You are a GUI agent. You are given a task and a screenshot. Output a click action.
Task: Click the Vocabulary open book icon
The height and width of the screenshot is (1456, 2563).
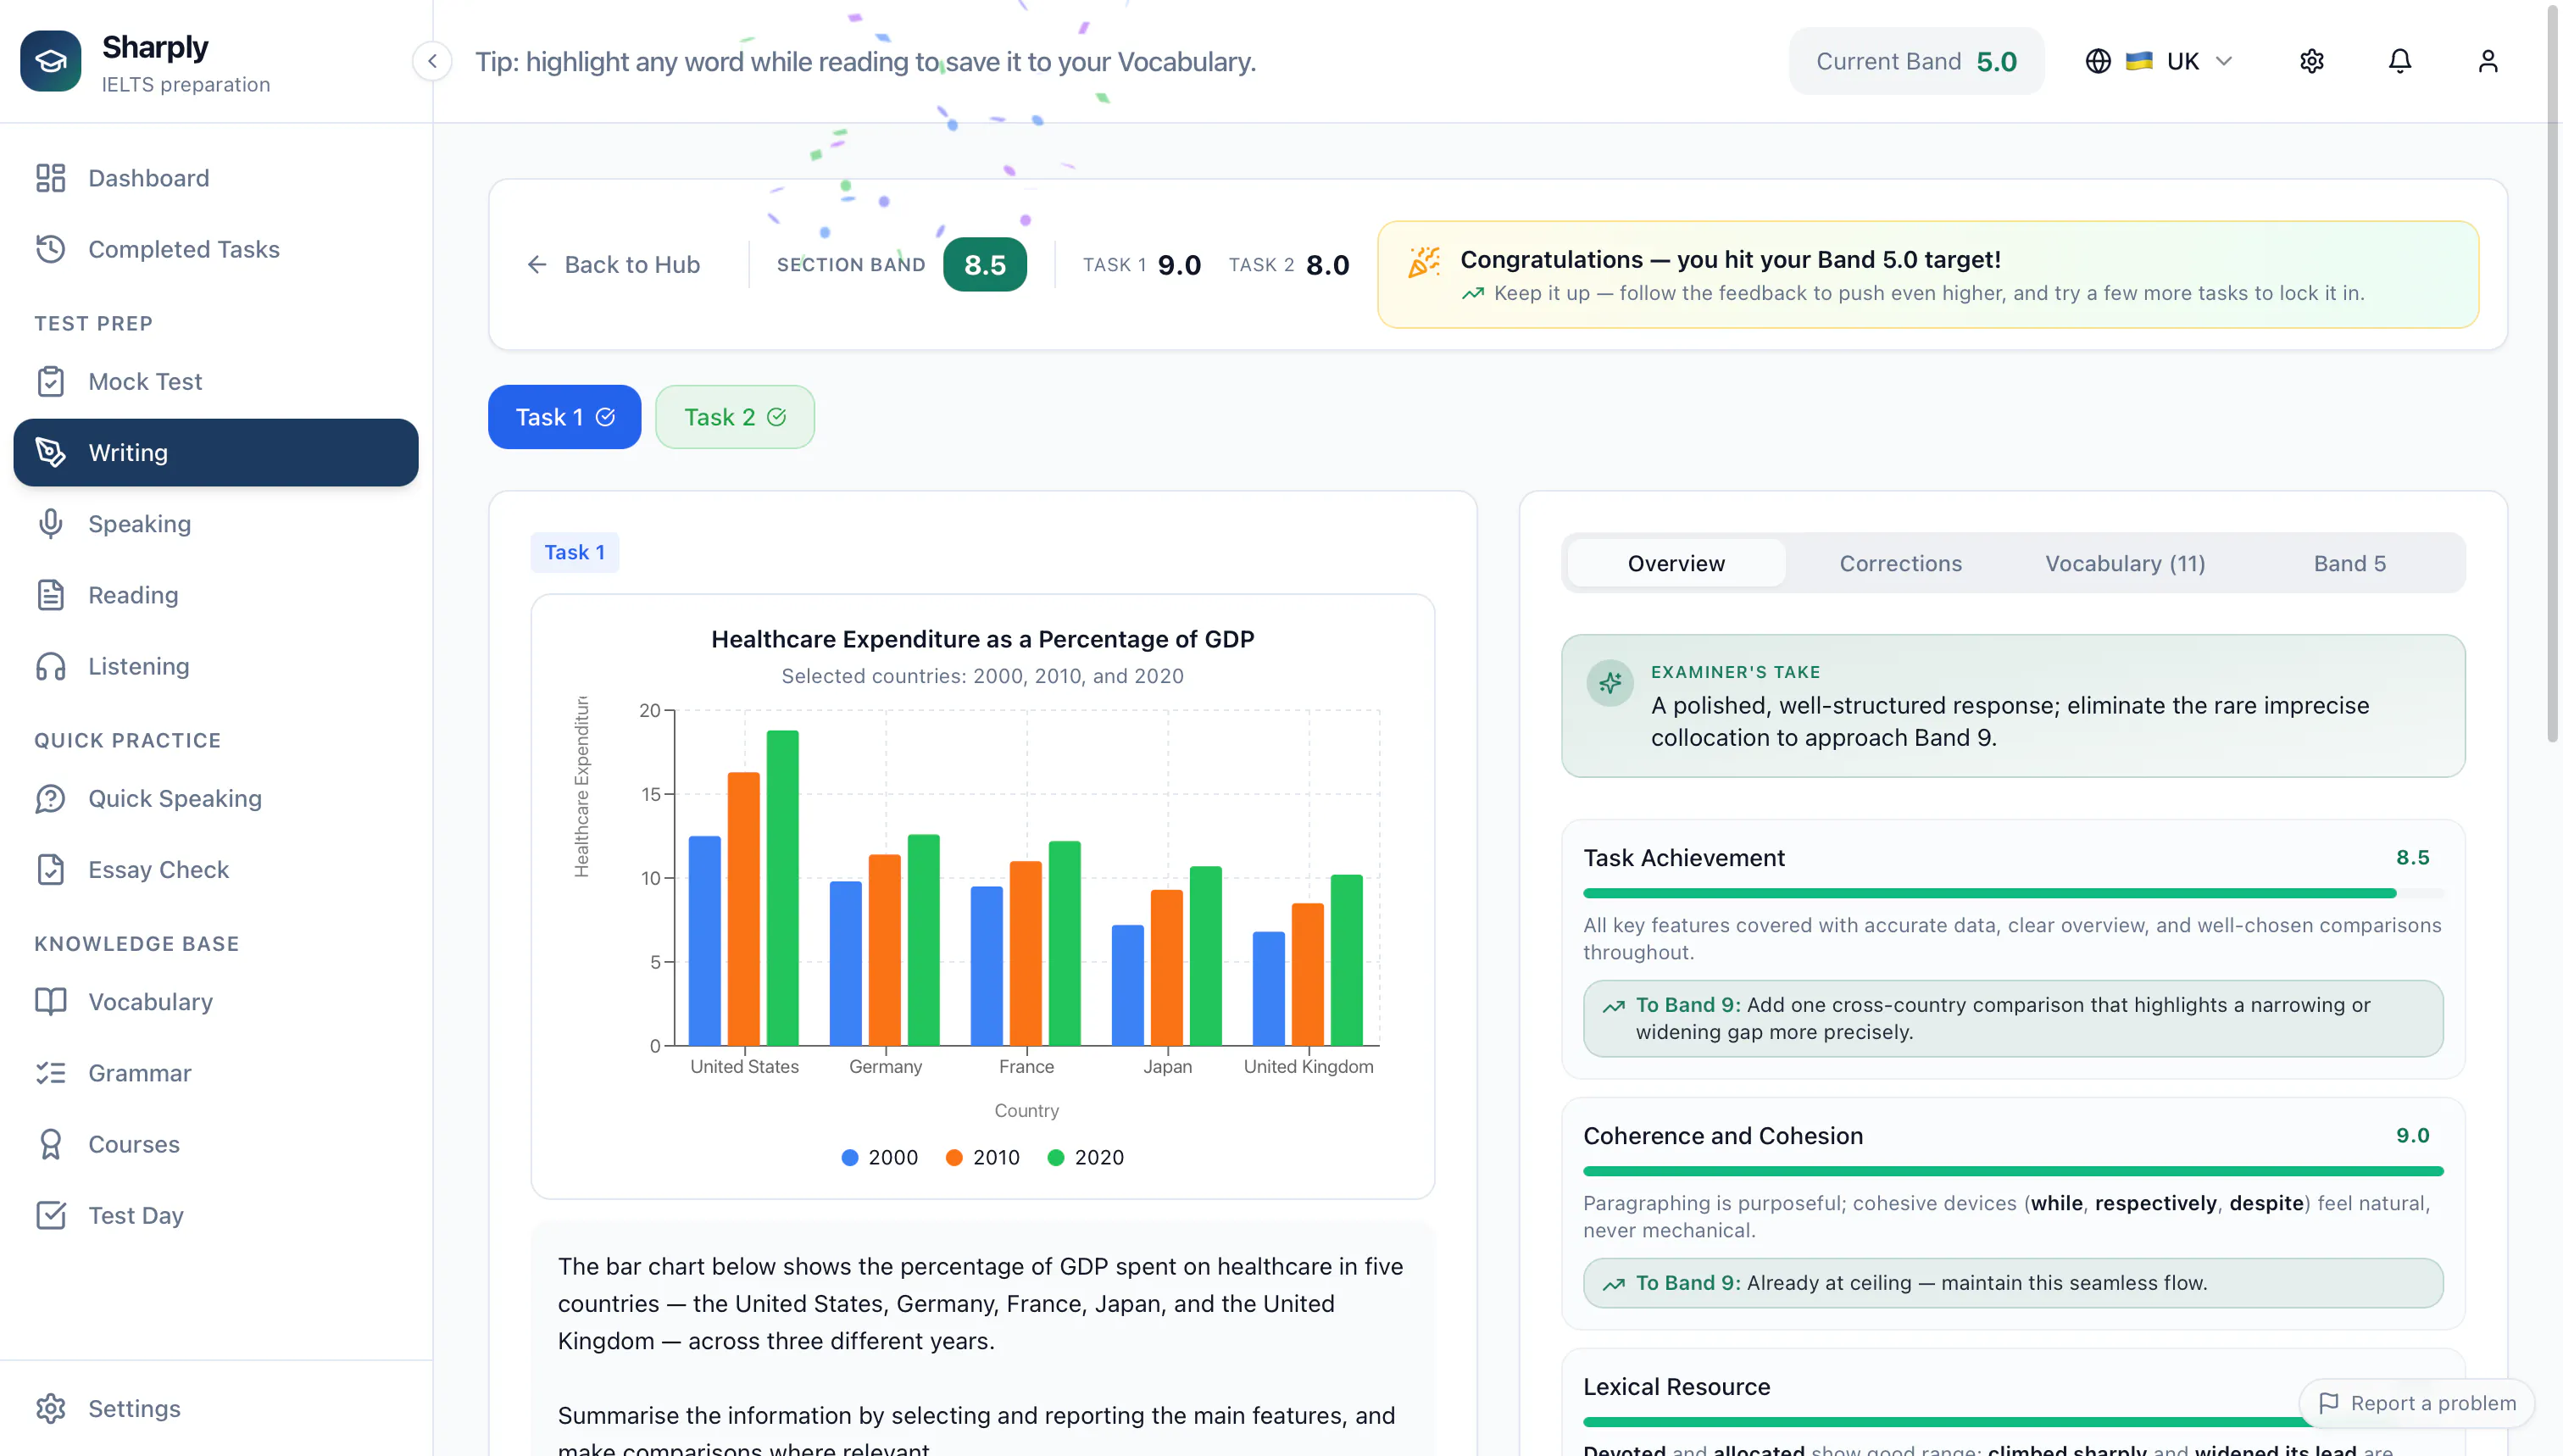50,1001
